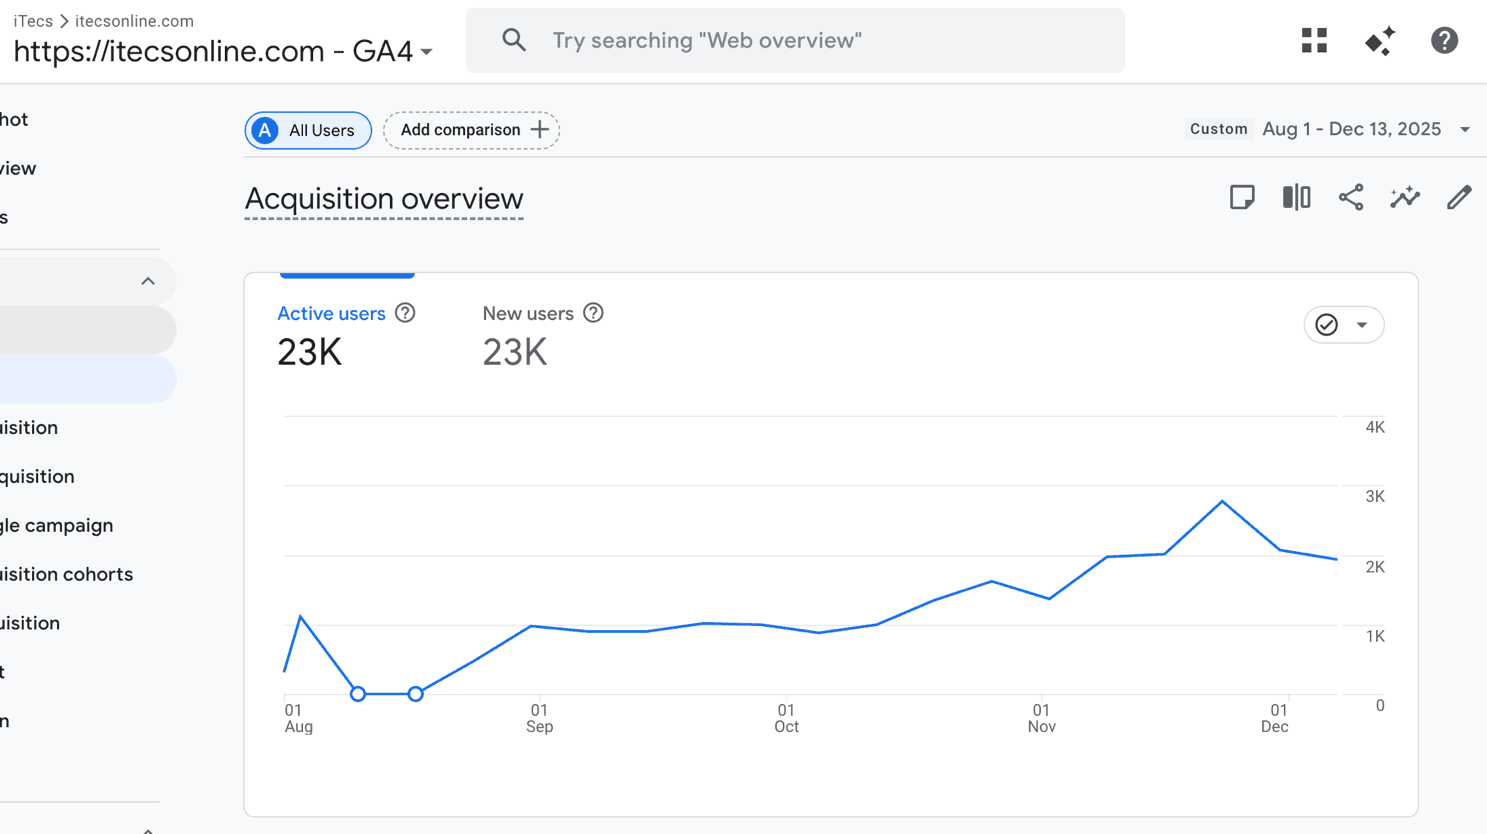Click the compare reports icon

(1296, 197)
